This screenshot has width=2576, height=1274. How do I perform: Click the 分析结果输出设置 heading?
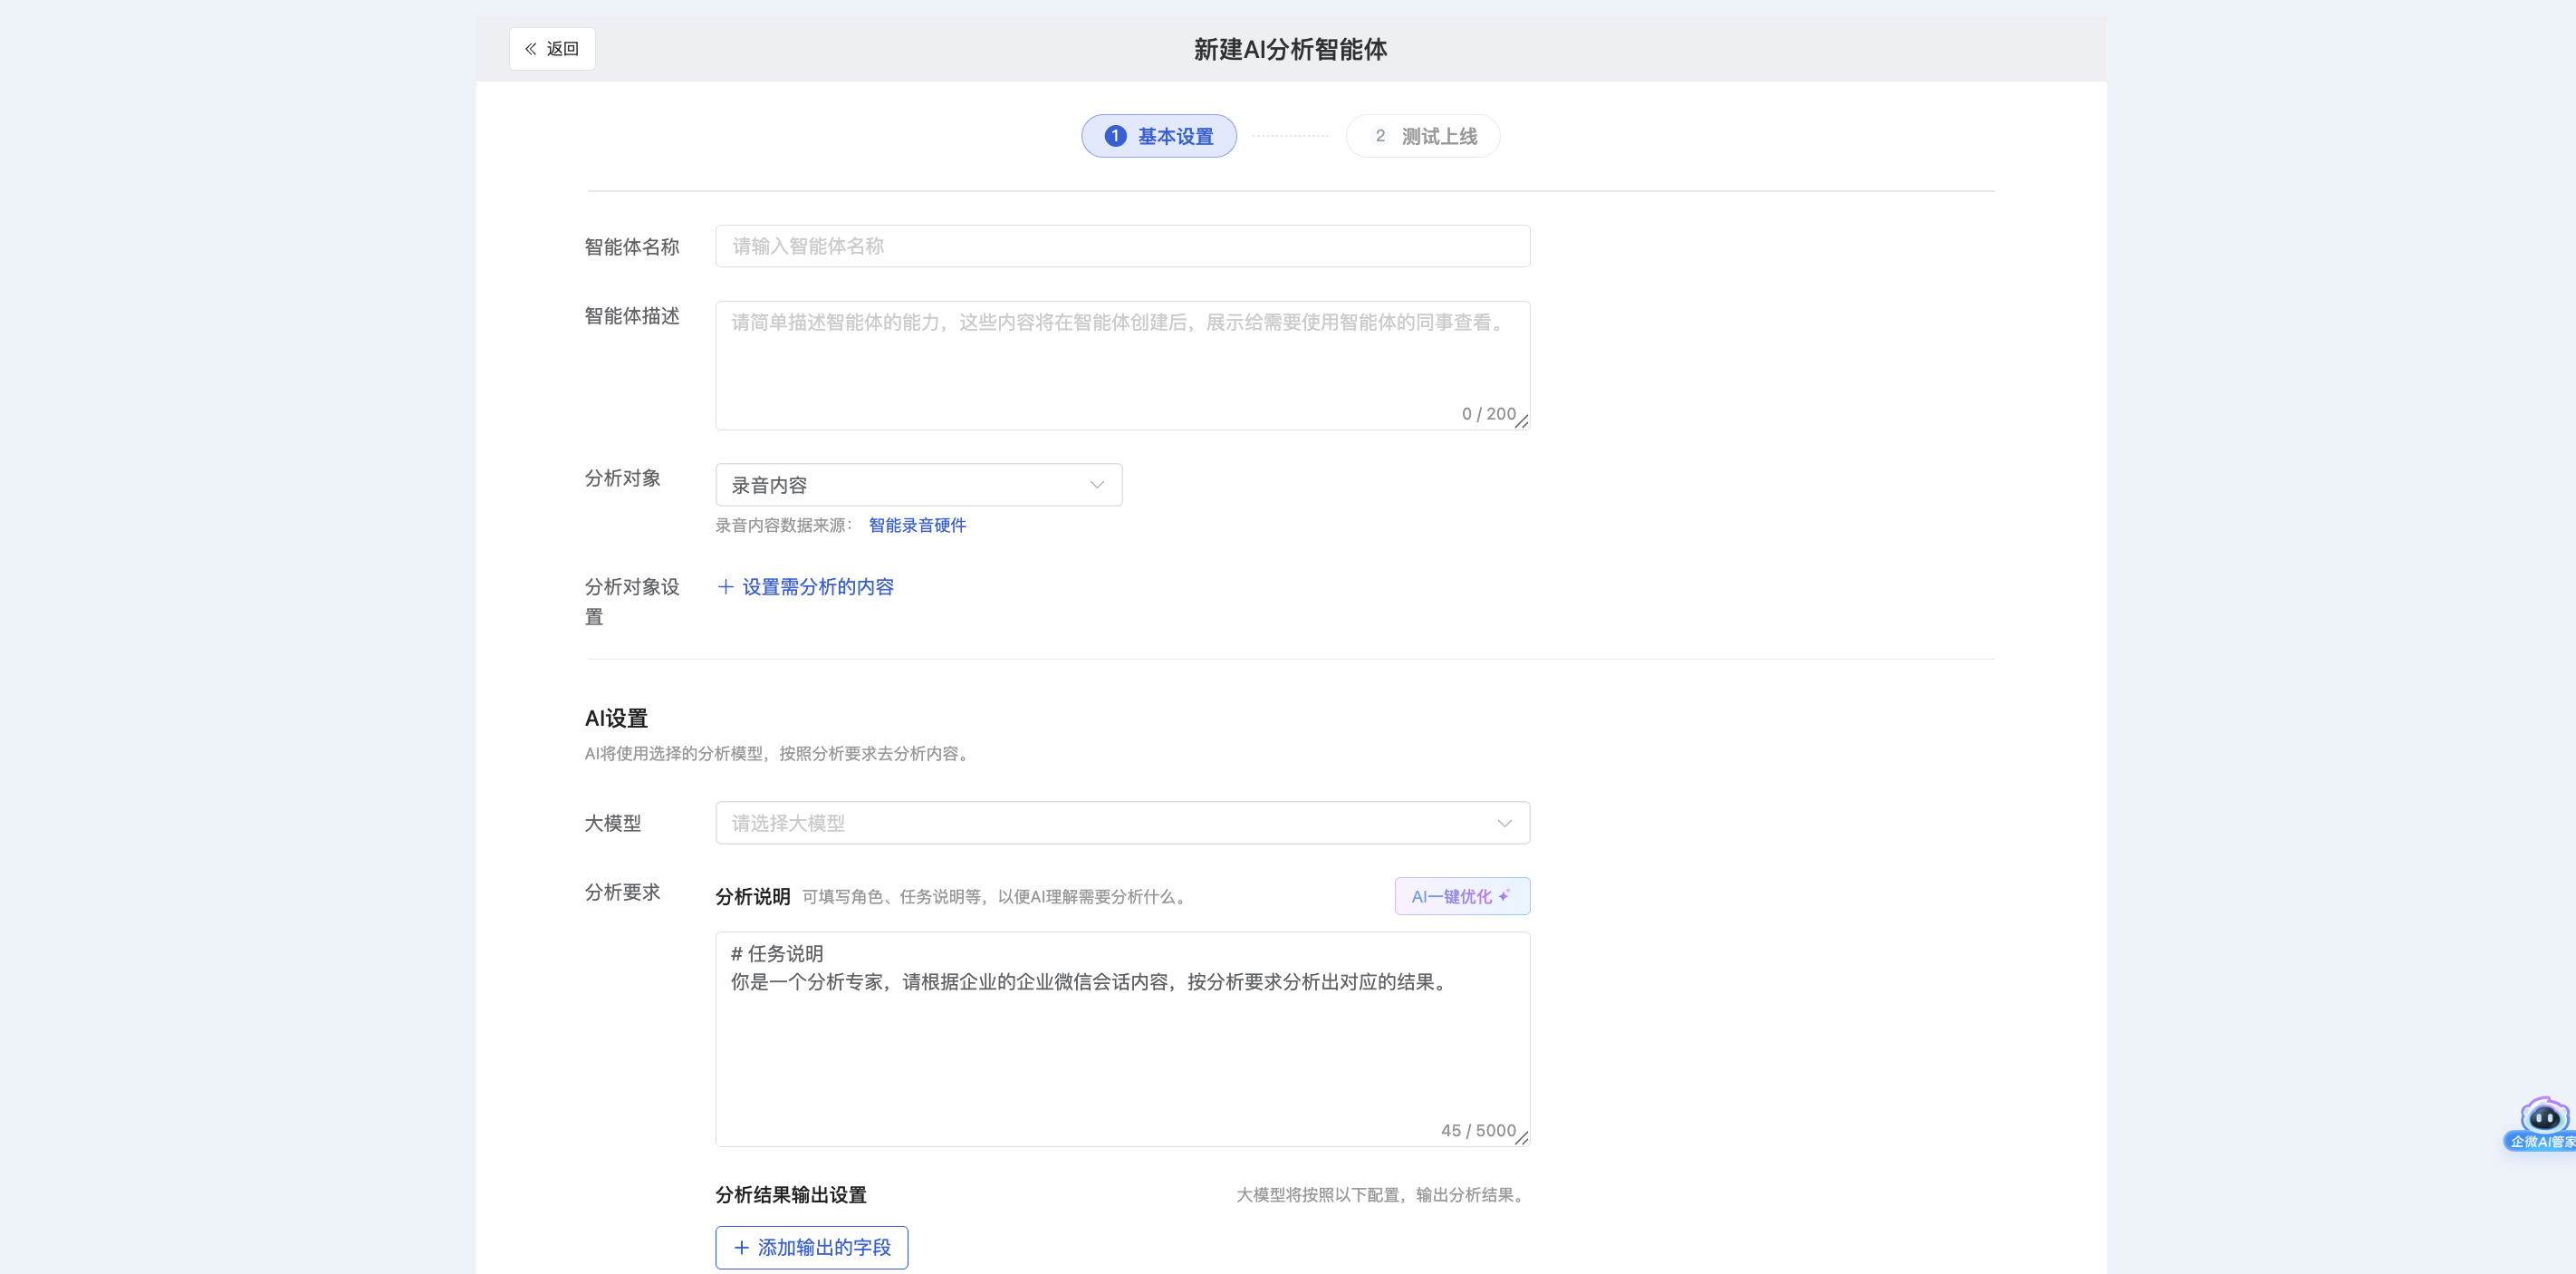point(791,1195)
